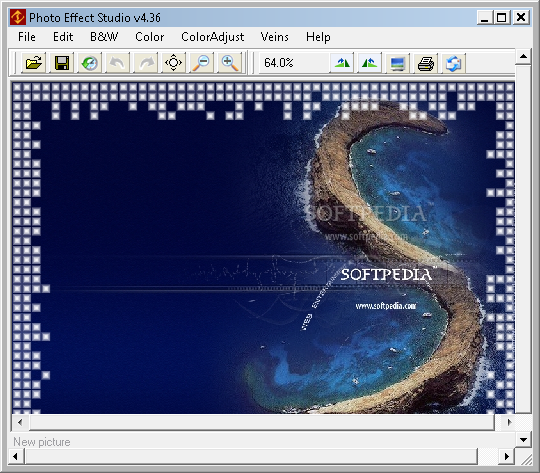Click the bottom window scrollbar left arrow
Image resolution: width=540 pixels, height=473 pixels.
[15, 456]
